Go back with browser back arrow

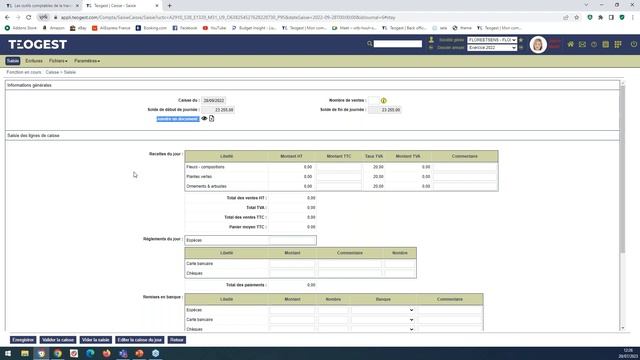(x=7, y=18)
